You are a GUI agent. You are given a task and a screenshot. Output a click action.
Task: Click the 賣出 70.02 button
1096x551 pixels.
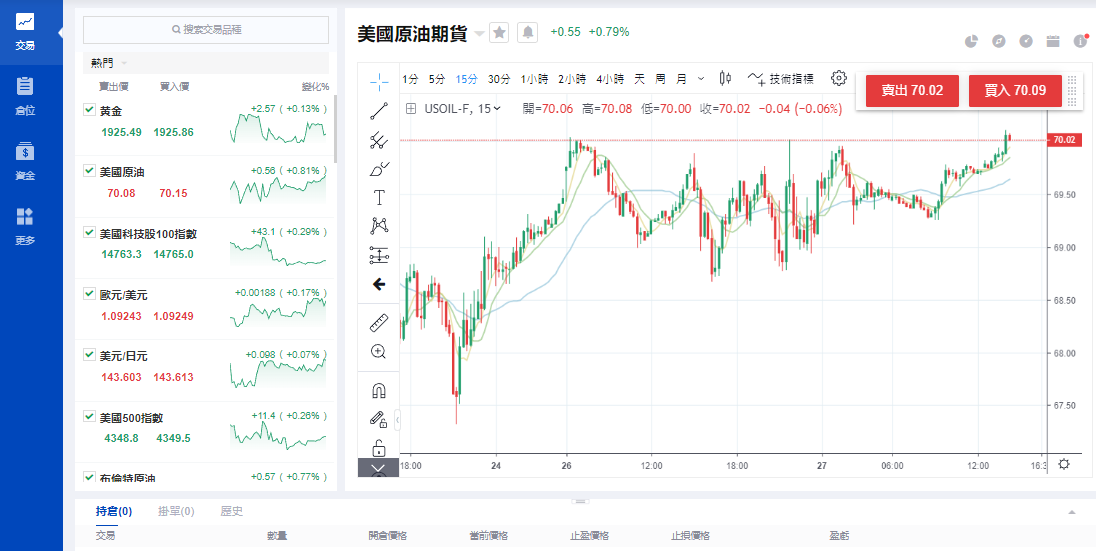coord(911,91)
